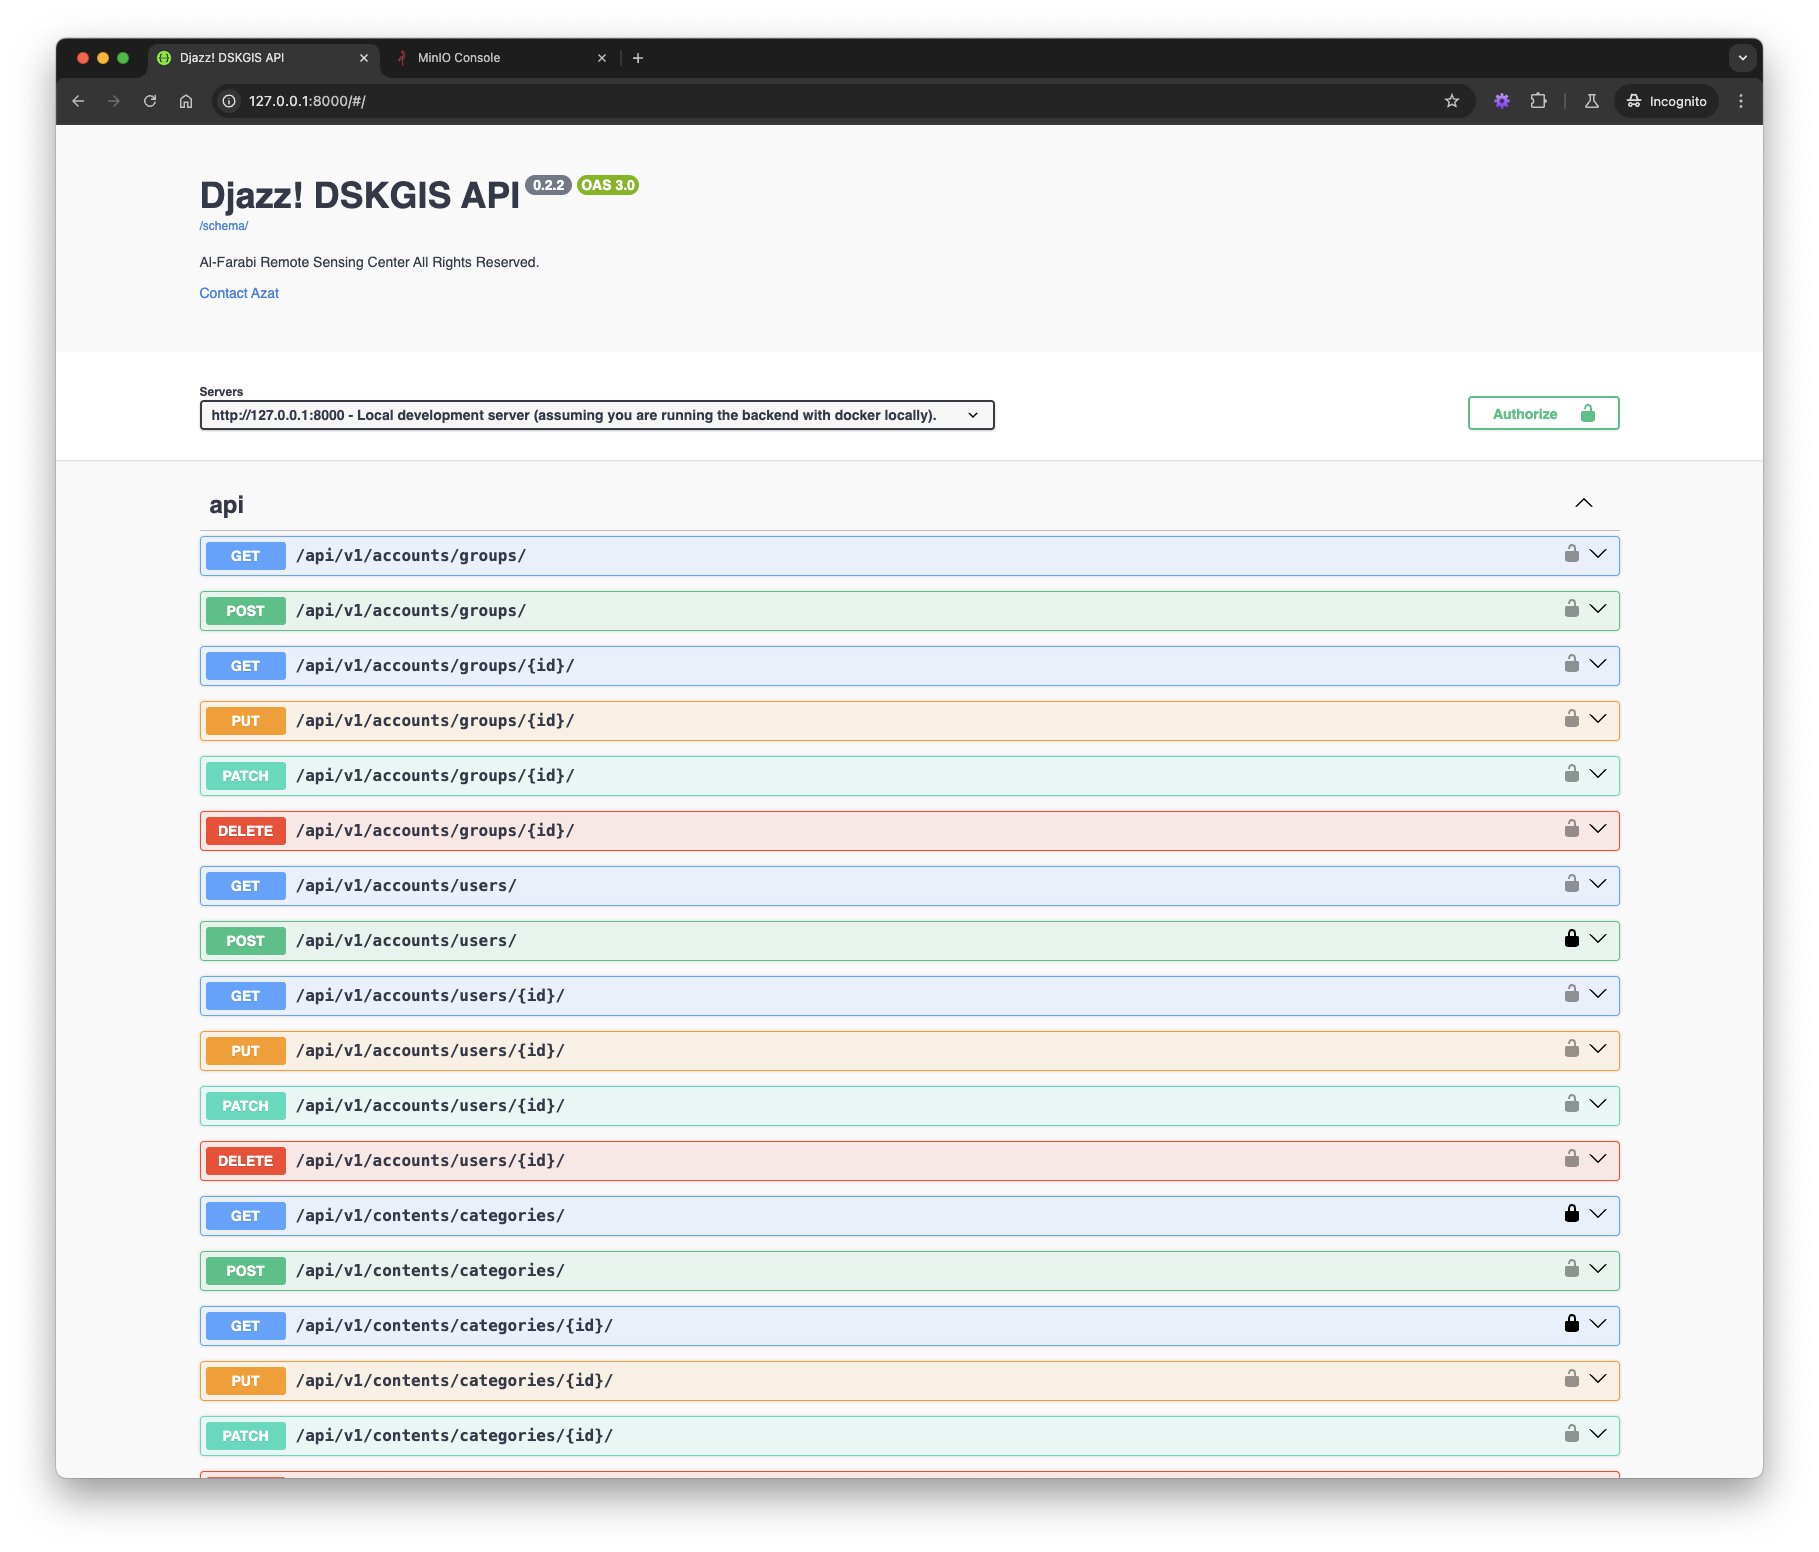The width and height of the screenshot is (1819, 1552).
Task: Expand DELETE /api/v1/accounts/users/{id}/ chevron
Action: pos(1598,1159)
